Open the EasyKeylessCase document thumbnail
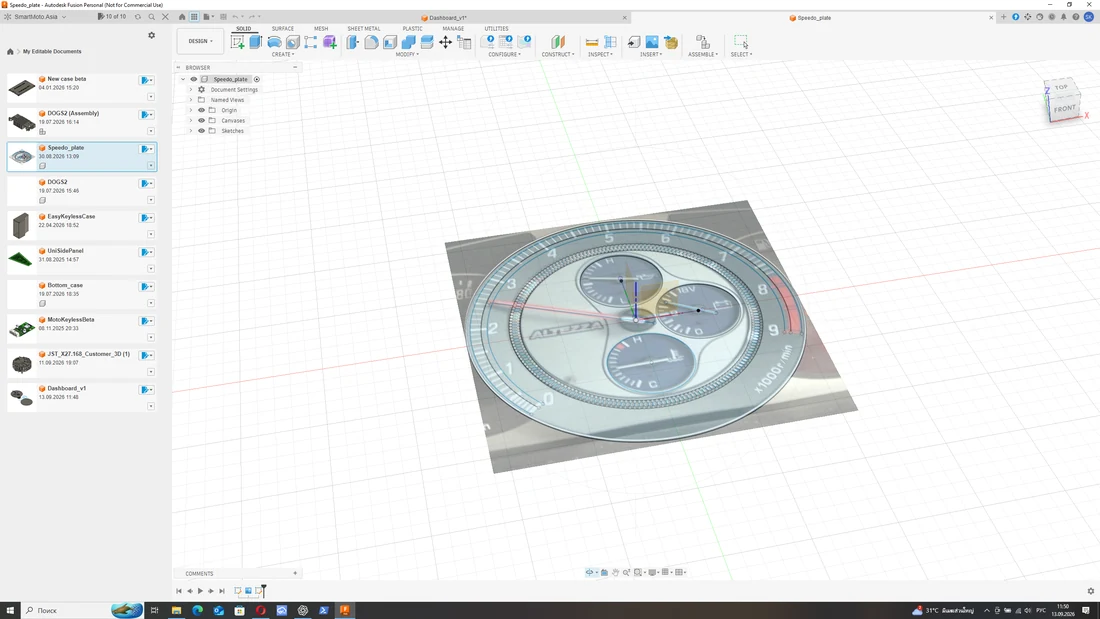This screenshot has width=1100, height=619. pyautogui.click(x=21, y=225)
